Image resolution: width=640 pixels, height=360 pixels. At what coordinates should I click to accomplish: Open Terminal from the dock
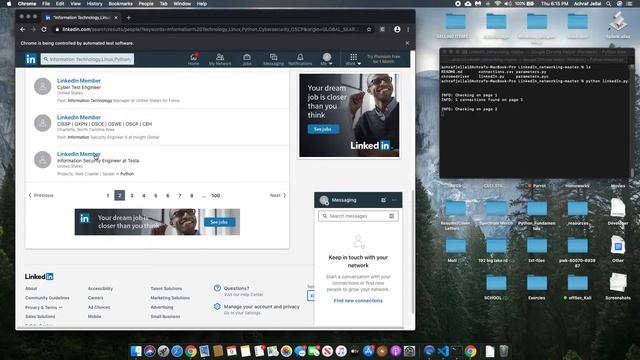coord(457,351)
